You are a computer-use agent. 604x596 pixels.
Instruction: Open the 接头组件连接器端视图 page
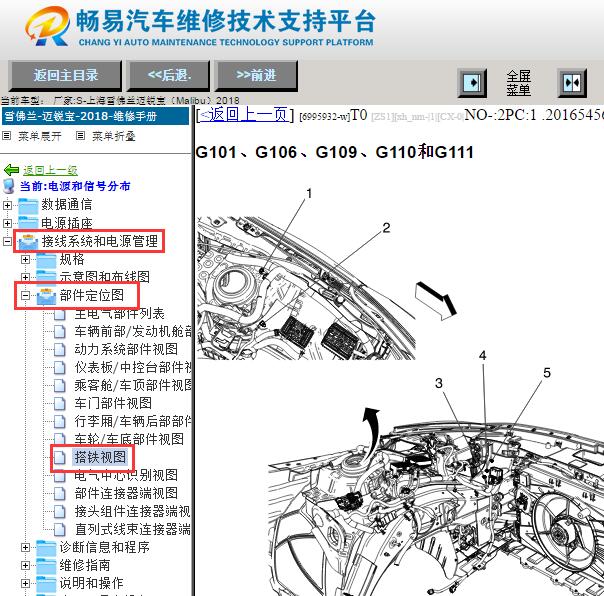pos(133,511)
